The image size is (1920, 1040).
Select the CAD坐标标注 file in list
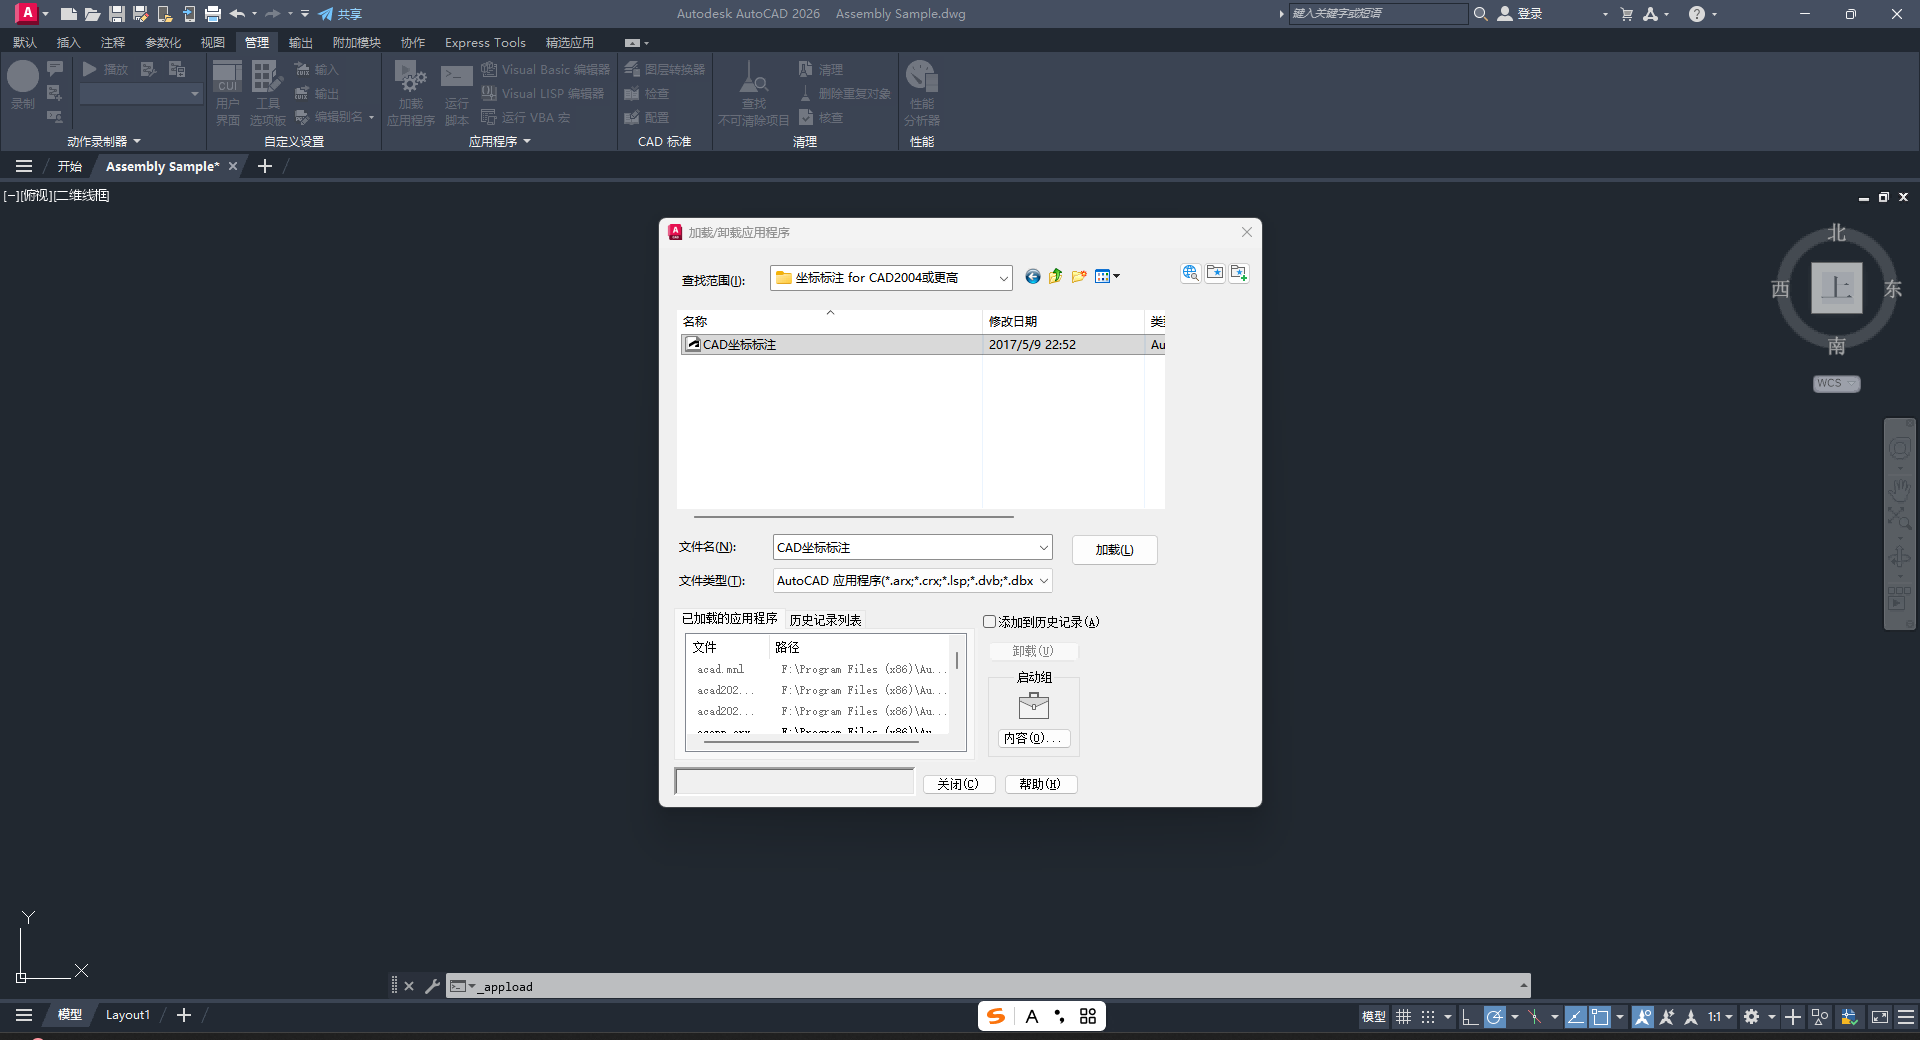(x=739, y=345)
